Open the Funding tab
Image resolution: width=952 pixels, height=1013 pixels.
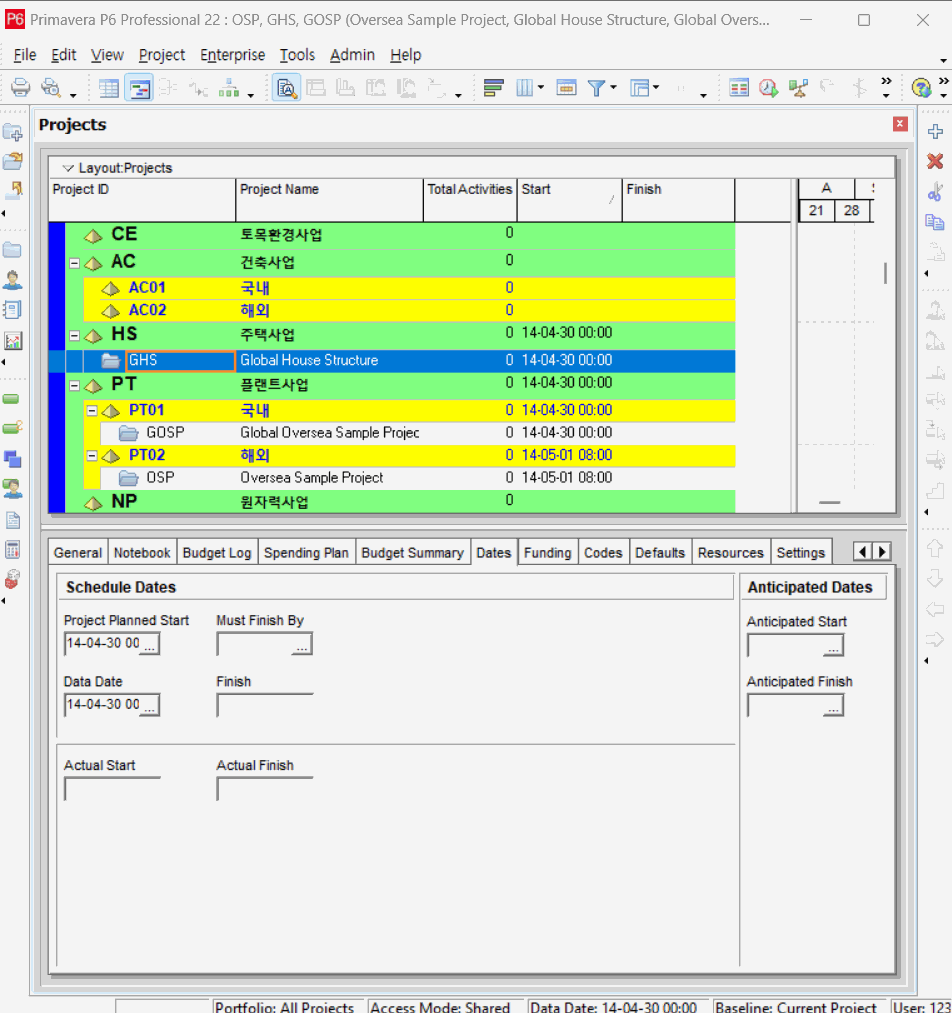pos(548,553)
